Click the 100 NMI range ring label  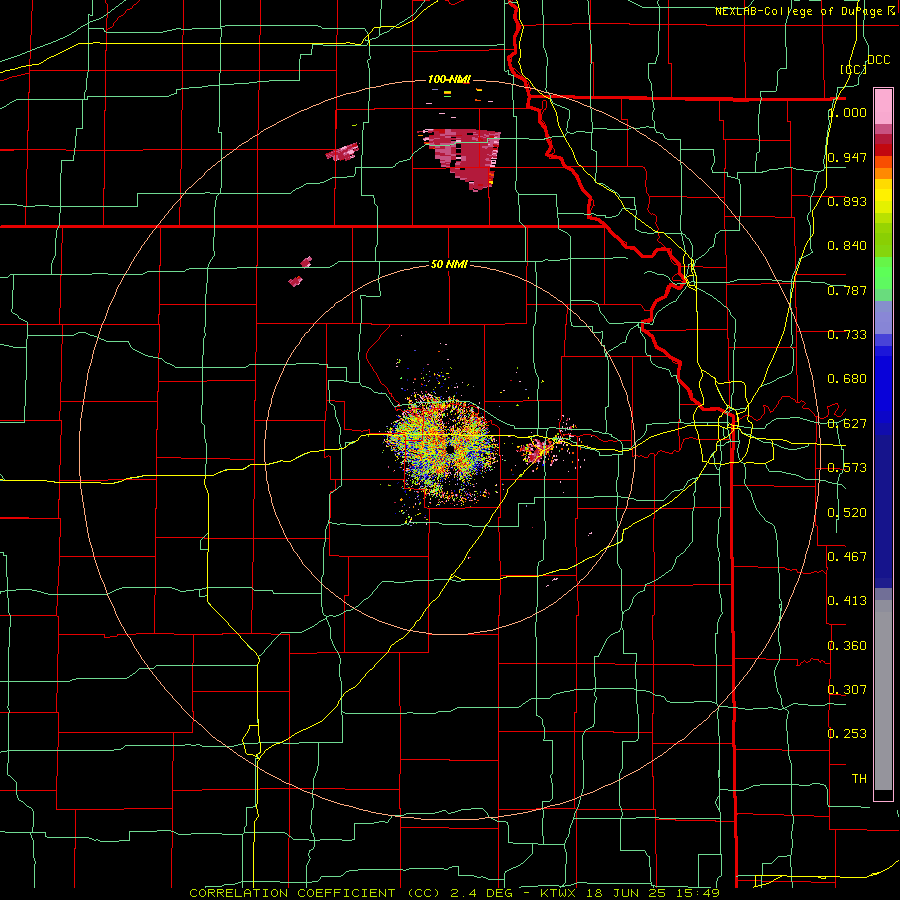449,79
